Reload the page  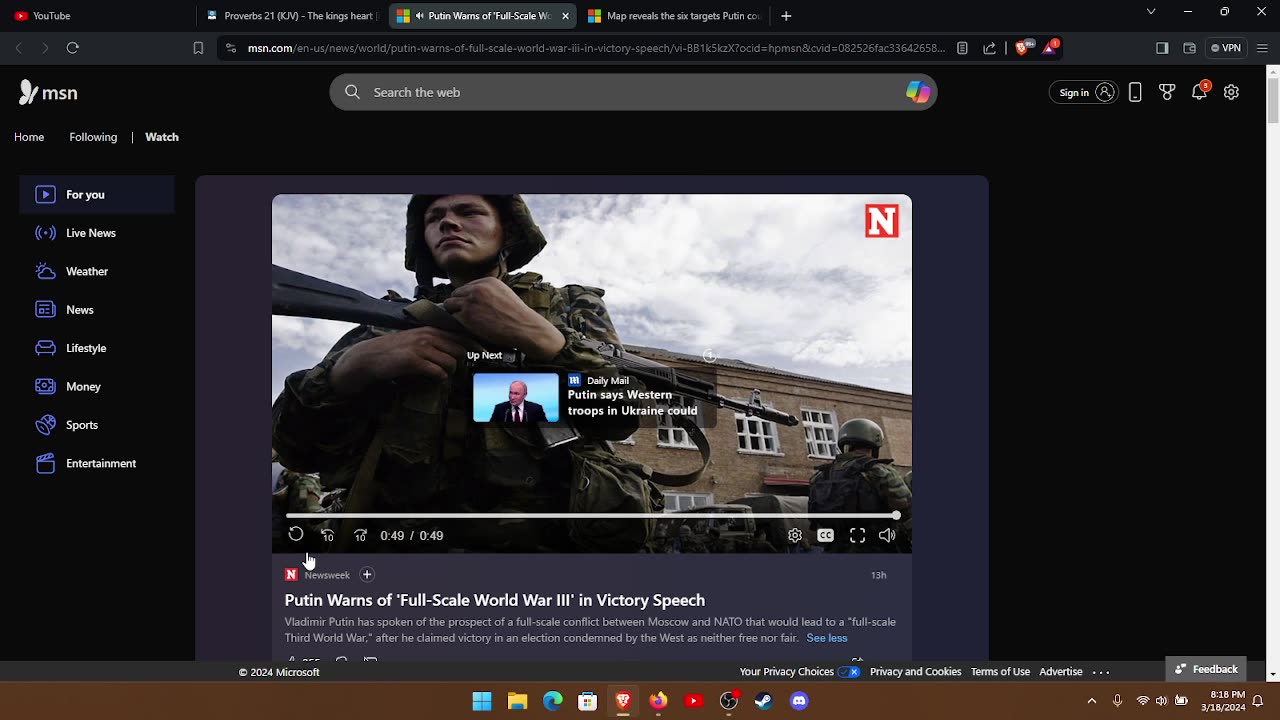pyautogui.click(x=72, y=48)
